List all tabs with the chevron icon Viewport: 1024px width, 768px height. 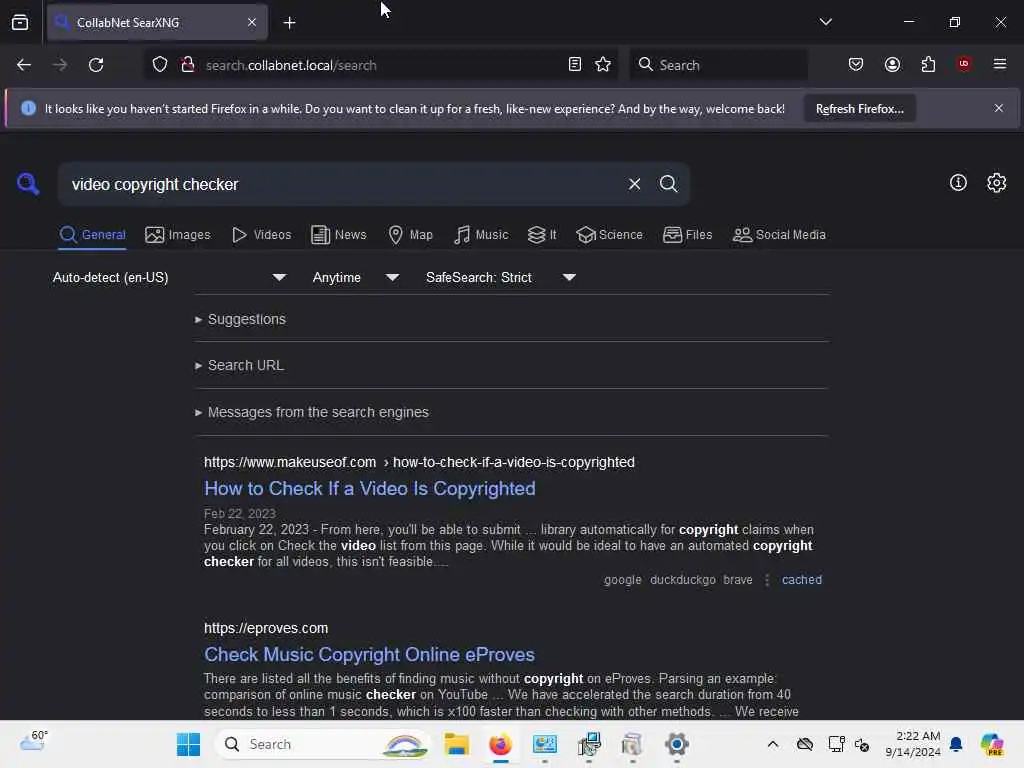(825, 22)
